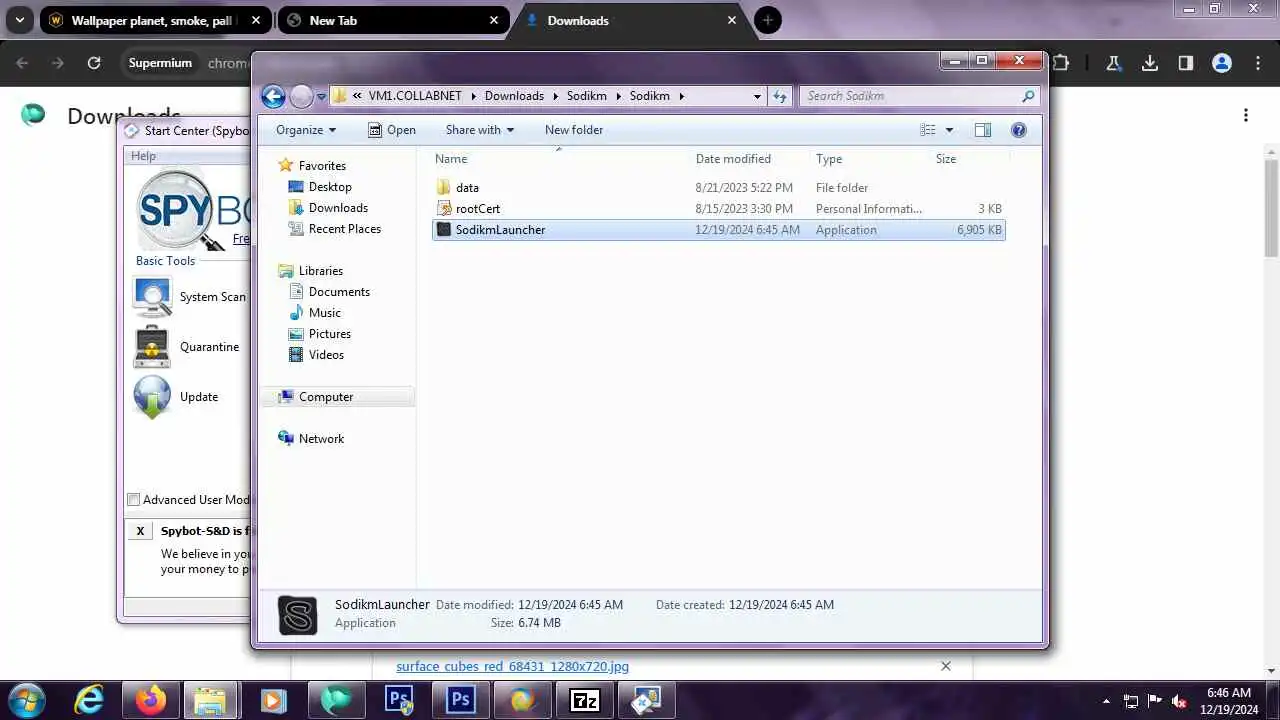Image resolution: width=1280 pixels, height=720 pixels.
Task: Open Spybot Update tool
Action: point(176,397)
